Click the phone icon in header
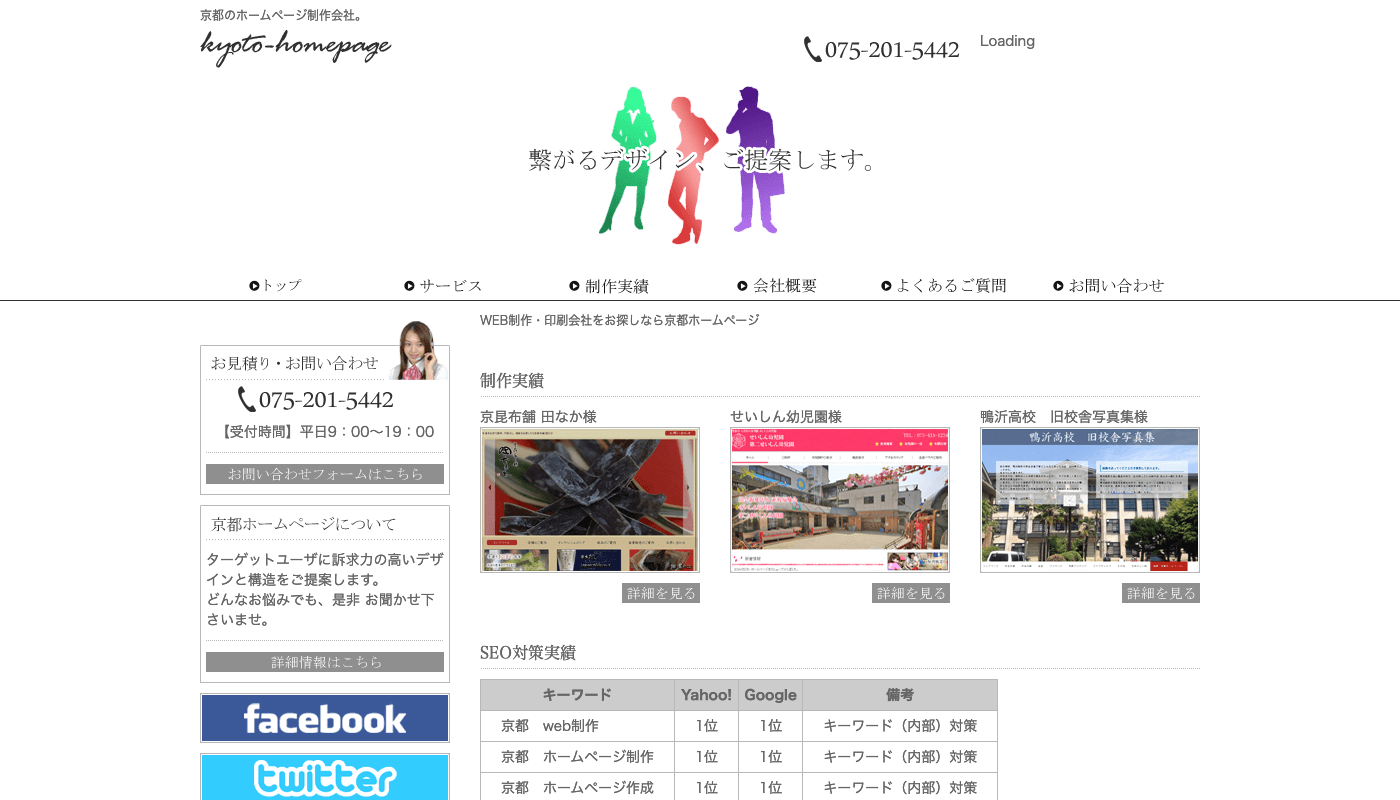This screenshot has height=800, width=1400. tap(812, 50)
